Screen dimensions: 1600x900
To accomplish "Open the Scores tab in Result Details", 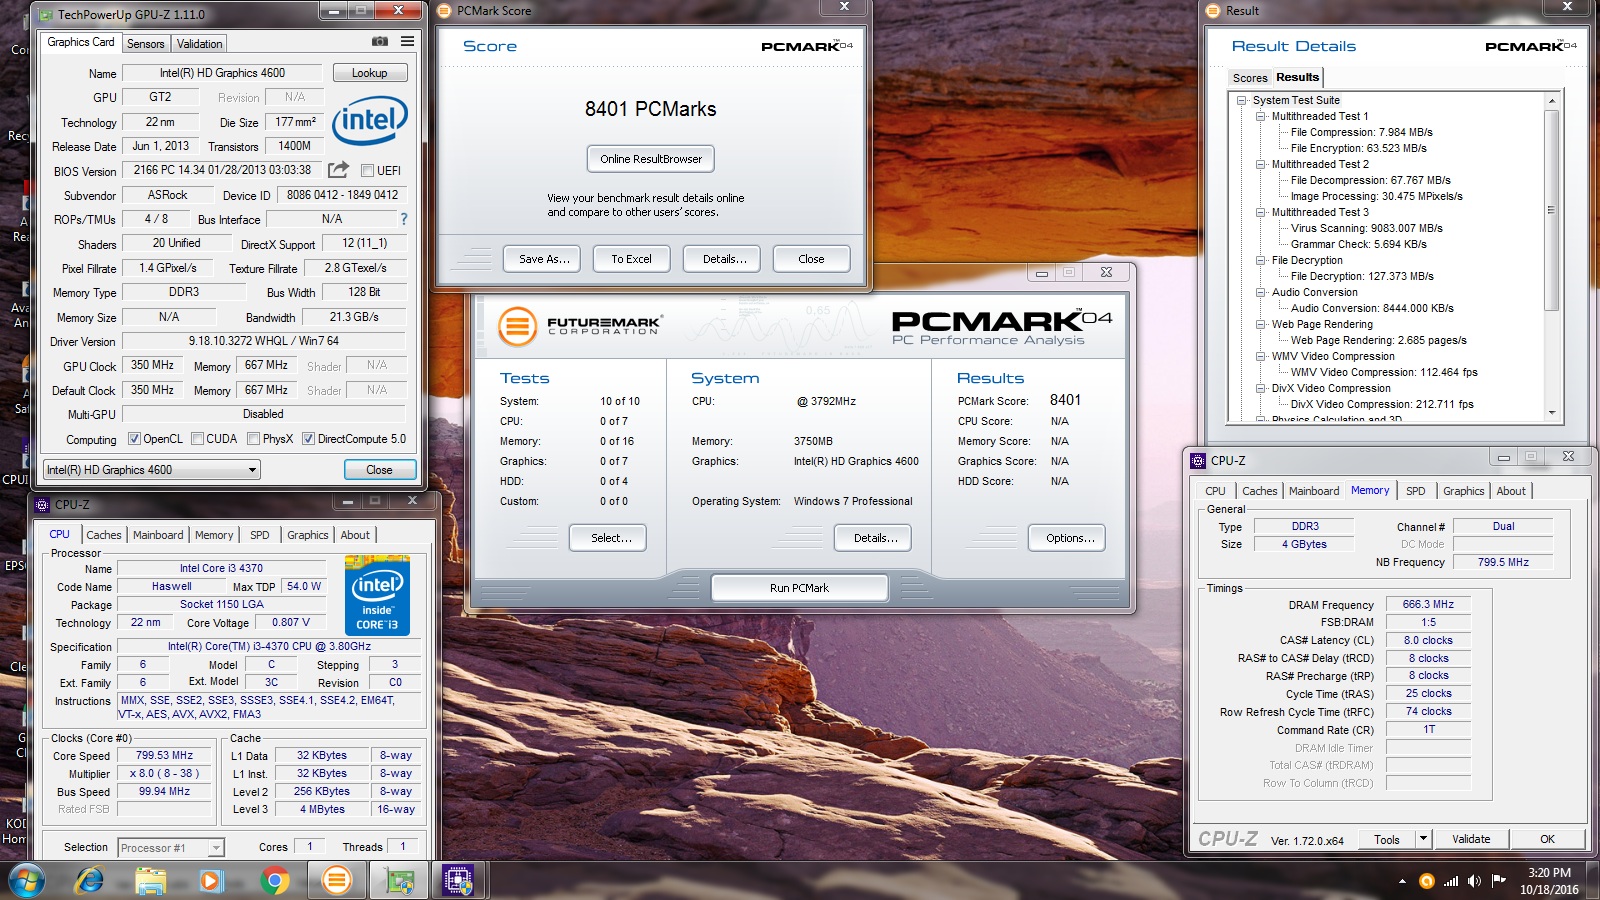I will 1250,78.
